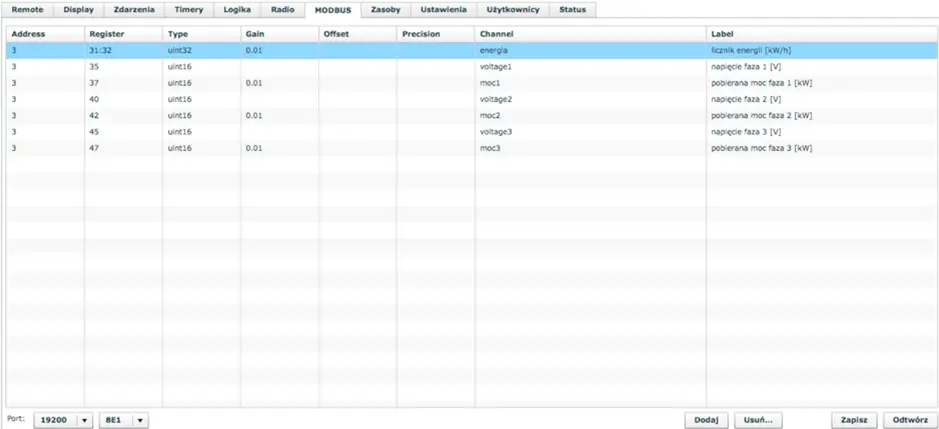Screen dimensions: 939x429
Task: Click the Channel column header
Action: pos(497,34)
